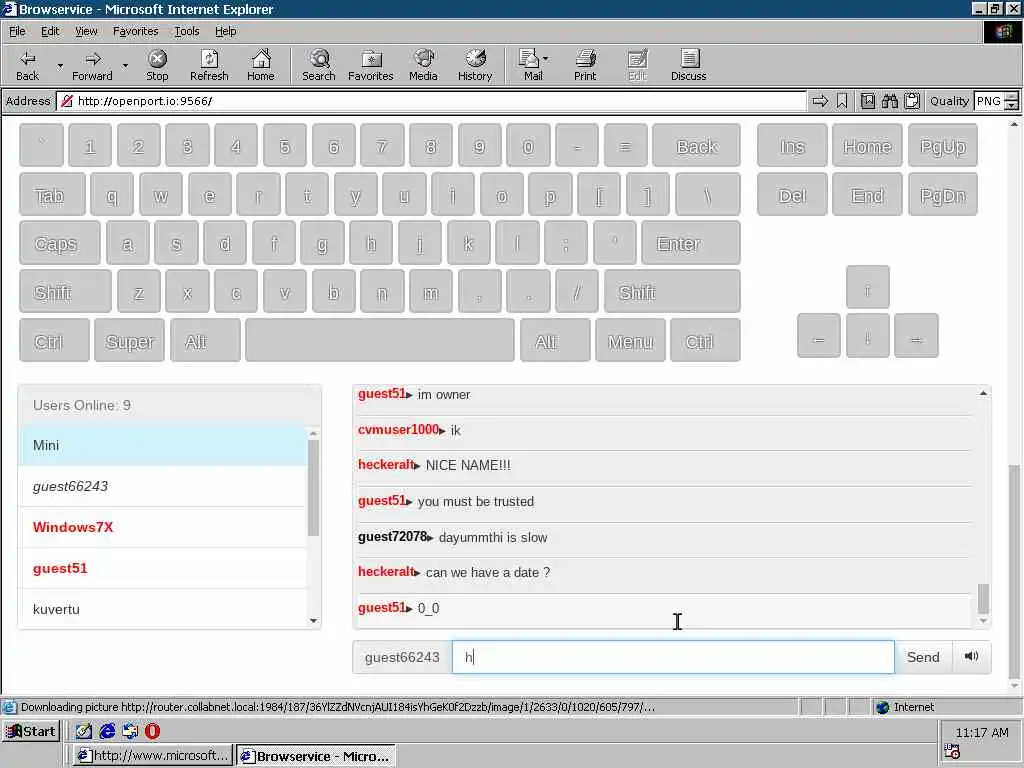The width and height of the screenshot is (1024, 768).
Task: Click the binoculars find icon
Action: [x=889, y=101]
